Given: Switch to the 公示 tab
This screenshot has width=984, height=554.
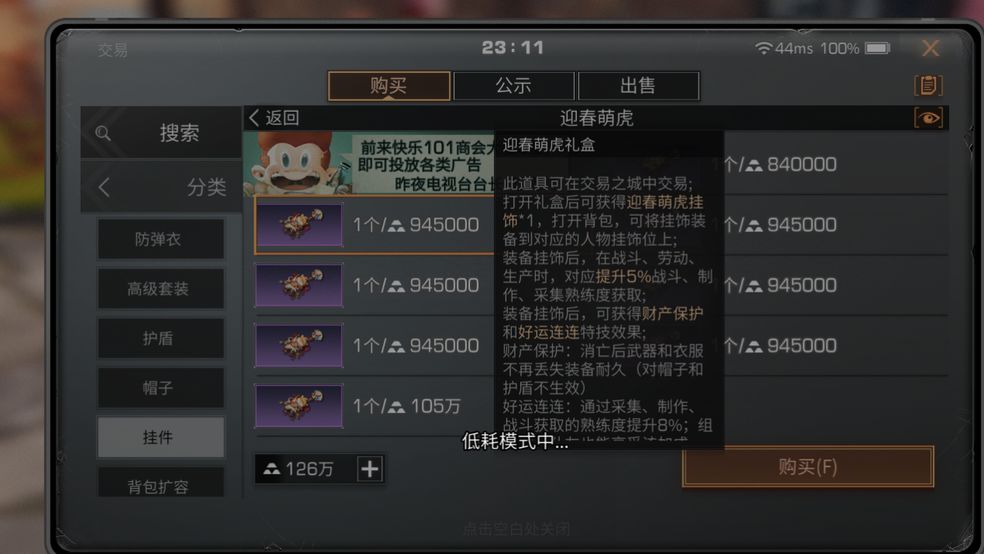Looking at the screenshot, I should (513, 86).
